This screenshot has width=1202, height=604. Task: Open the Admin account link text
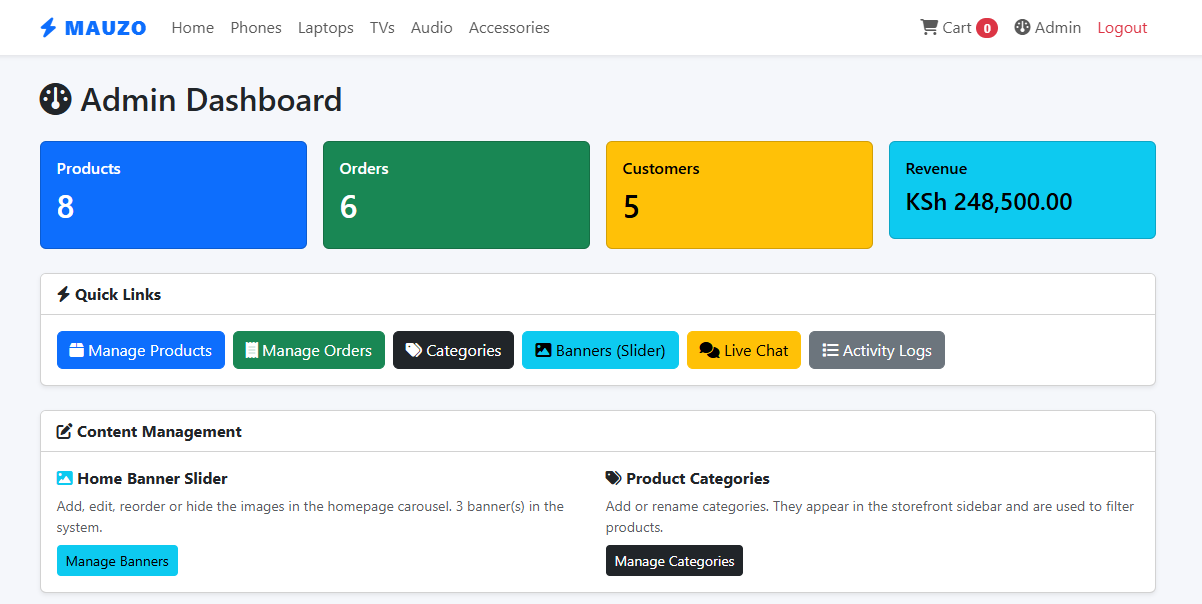pyautogui.click(x=1058, y=28)
